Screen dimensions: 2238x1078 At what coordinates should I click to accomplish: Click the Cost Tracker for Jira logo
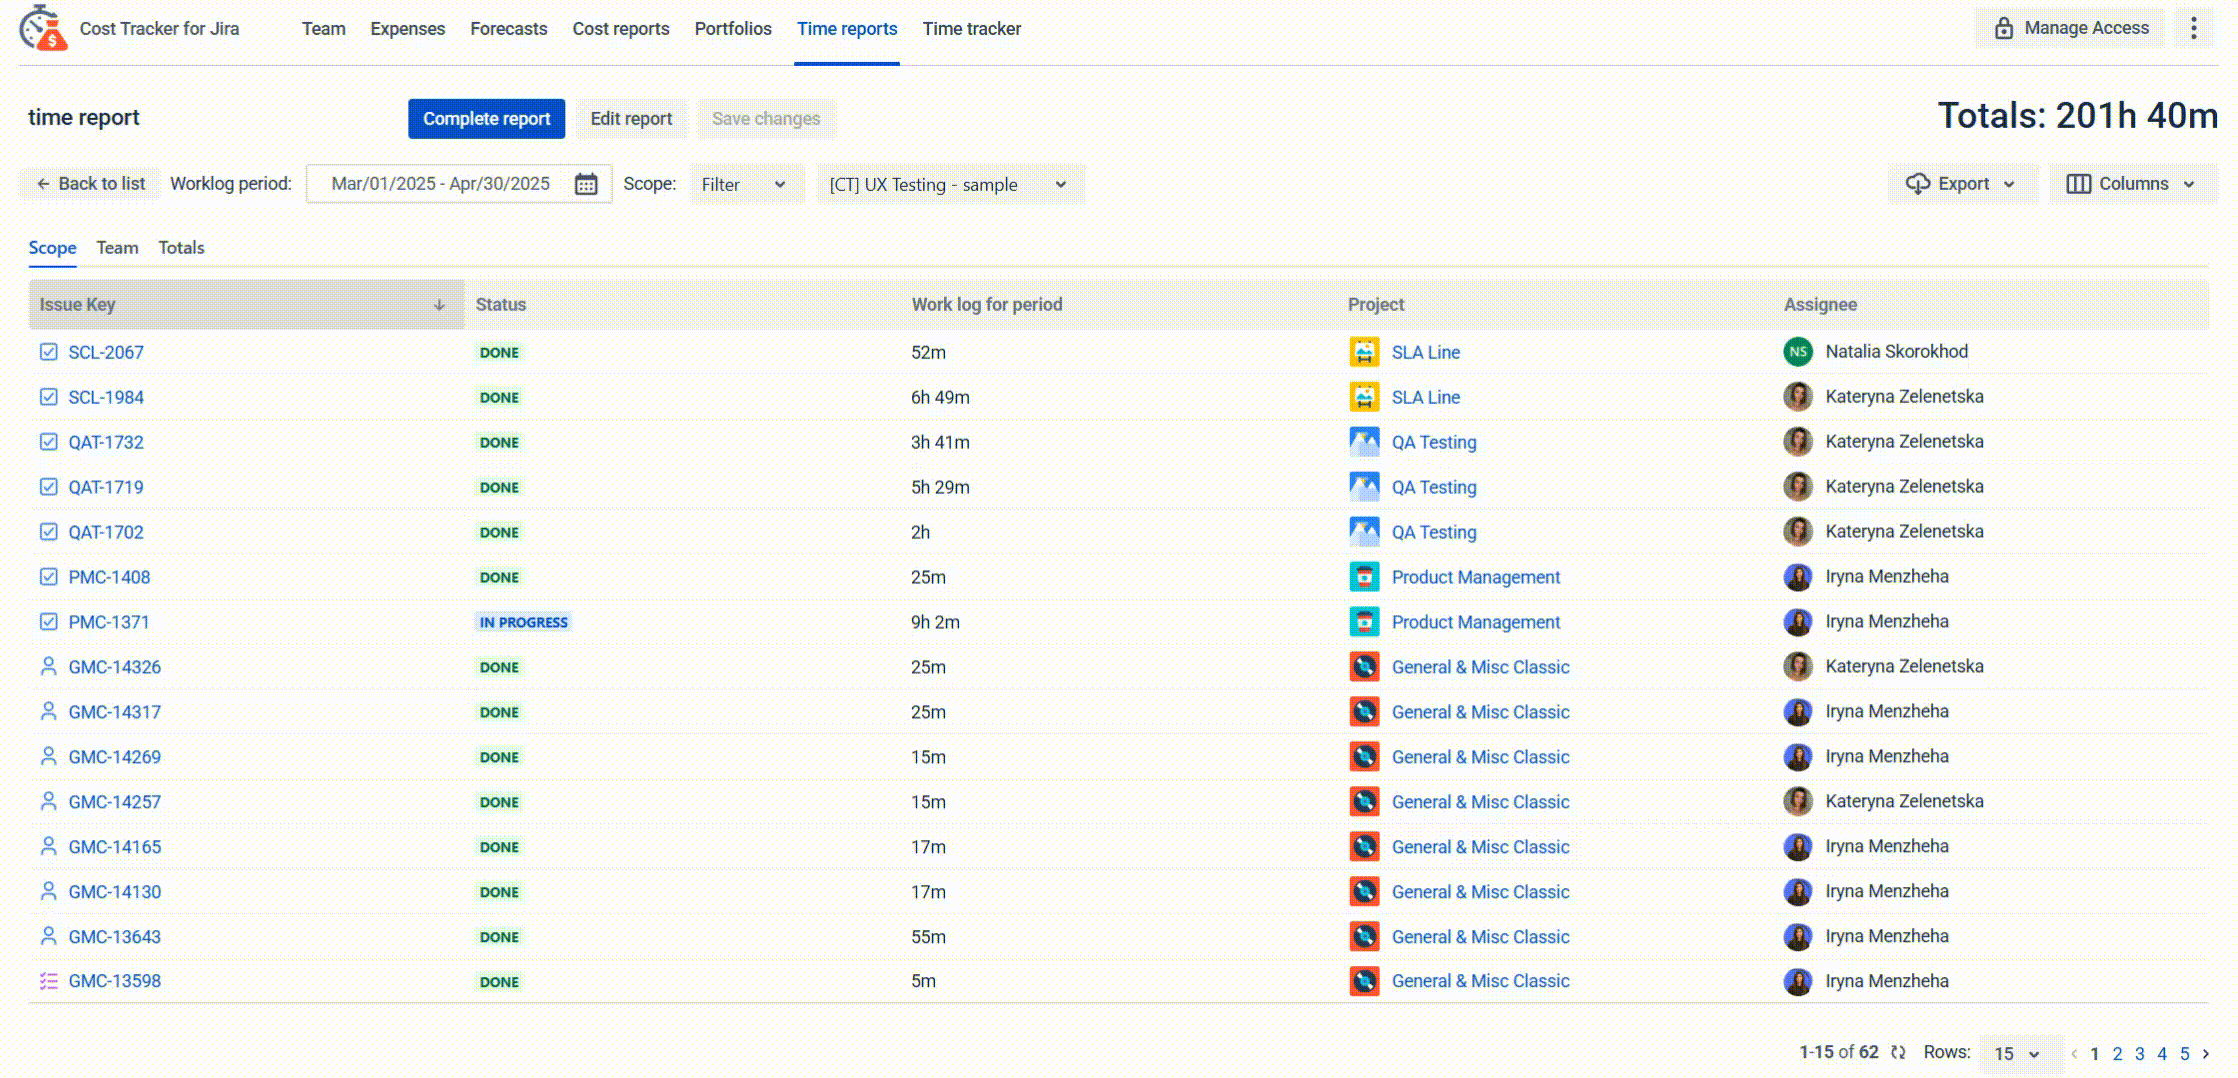(43, 28)
